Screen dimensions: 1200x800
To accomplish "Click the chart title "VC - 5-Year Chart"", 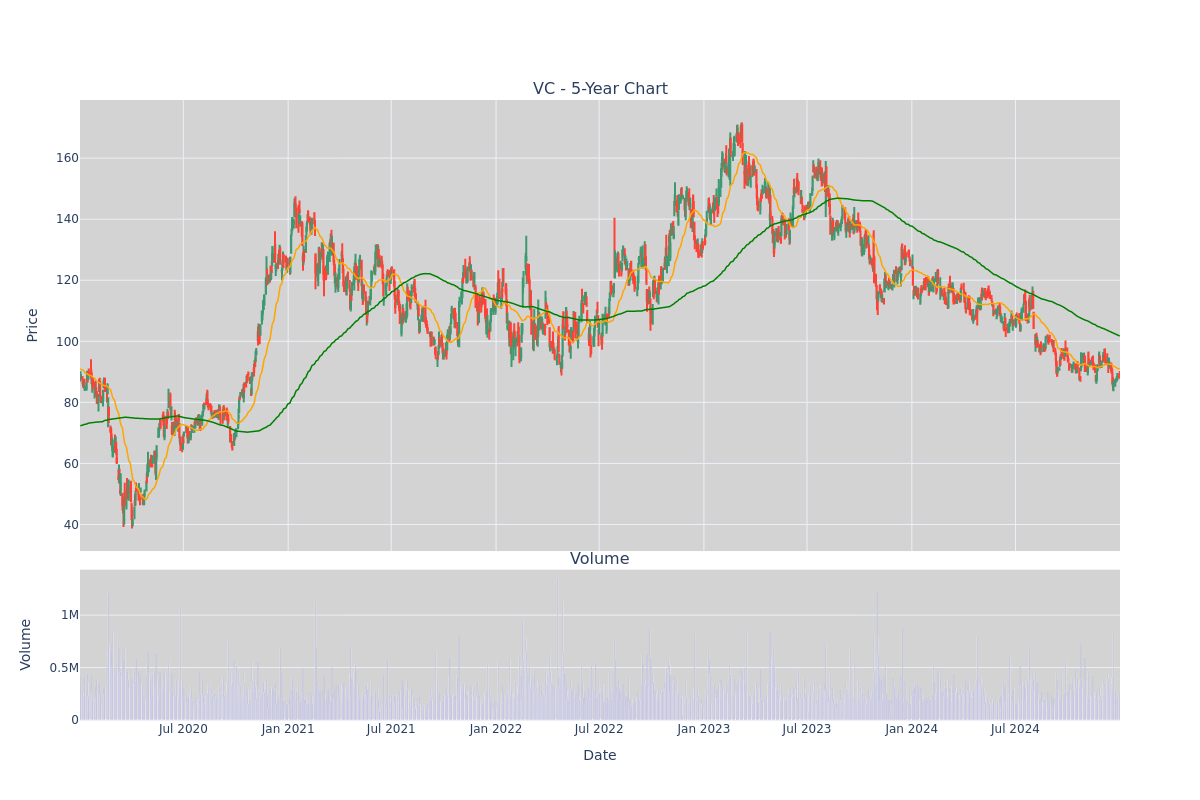I will click(600, 89).
